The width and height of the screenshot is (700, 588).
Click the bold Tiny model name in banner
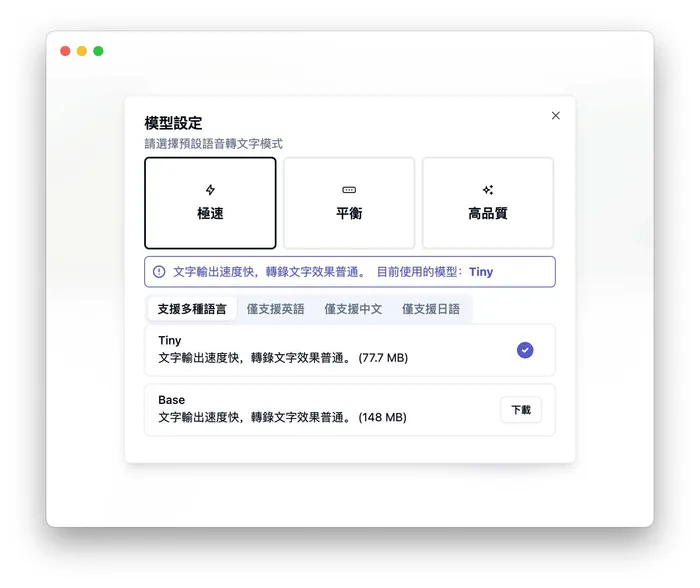[x=481, y=272]
